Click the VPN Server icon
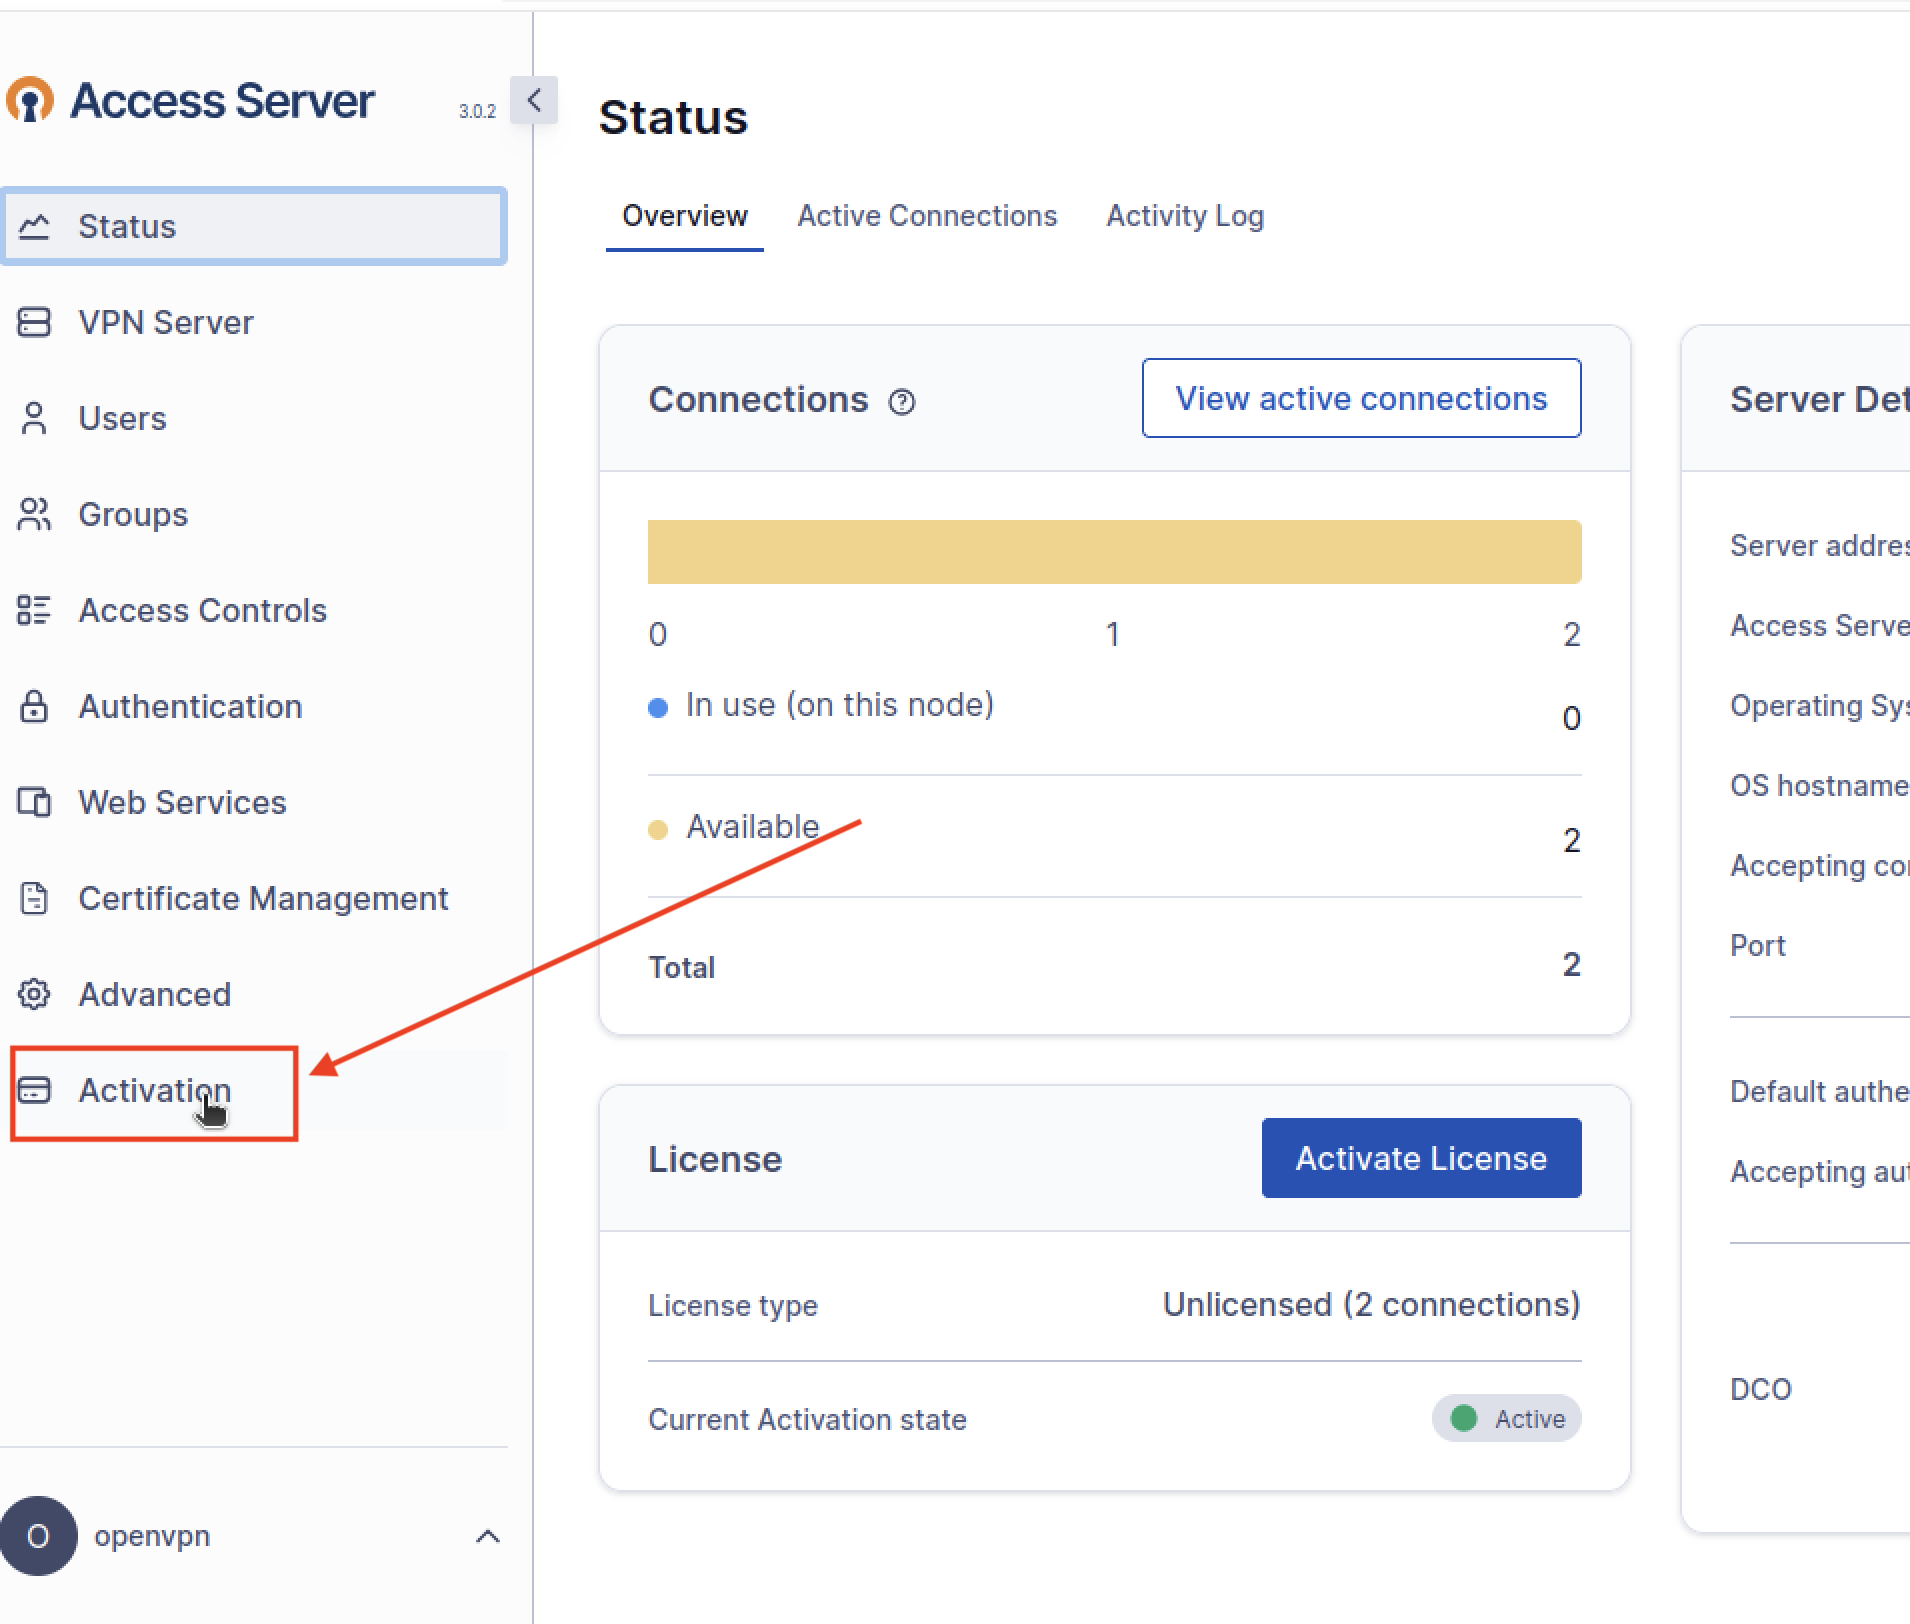Screen dimensions: 1910x1624 point(34,322)
